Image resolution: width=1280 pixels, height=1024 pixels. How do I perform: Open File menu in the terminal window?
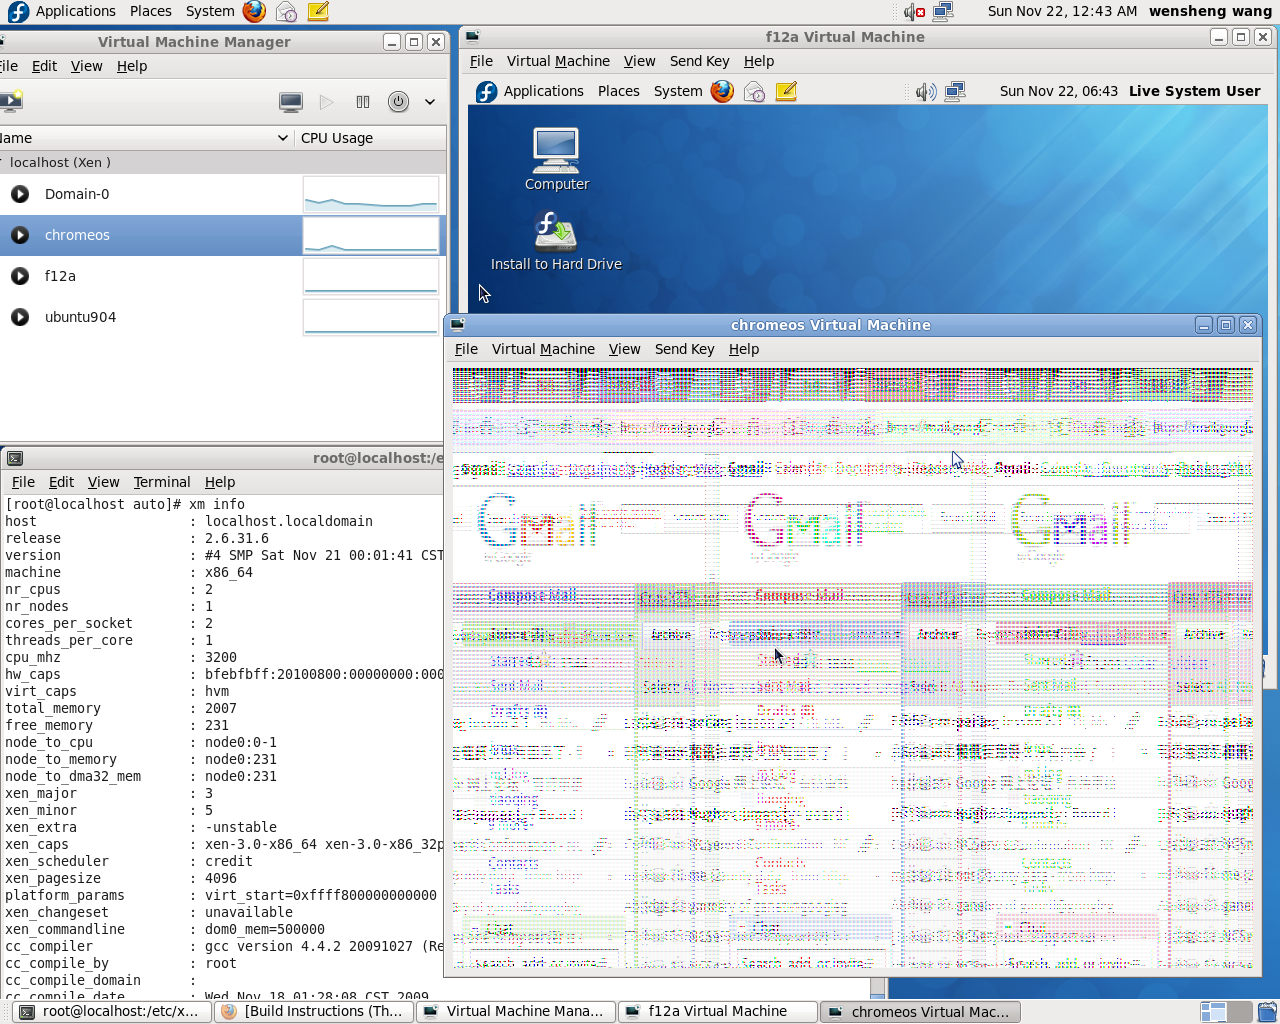coord(23,482)
